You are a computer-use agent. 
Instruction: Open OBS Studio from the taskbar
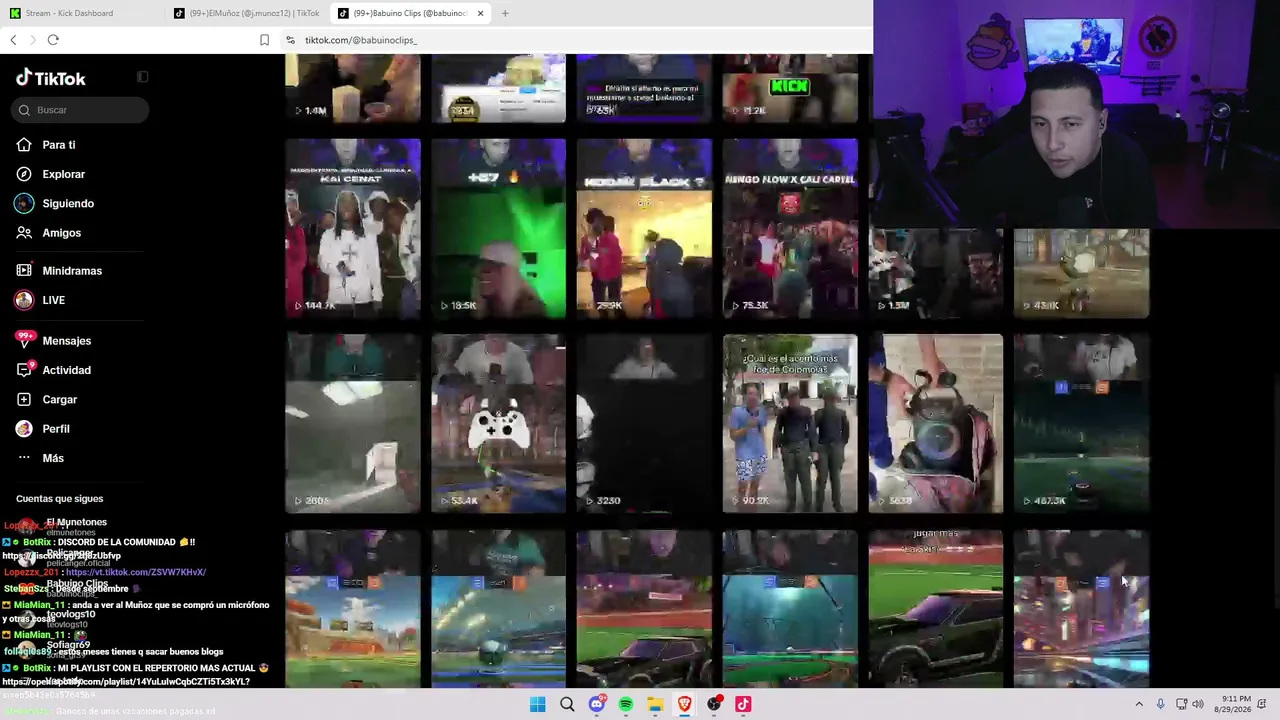[x=714, y=704]
